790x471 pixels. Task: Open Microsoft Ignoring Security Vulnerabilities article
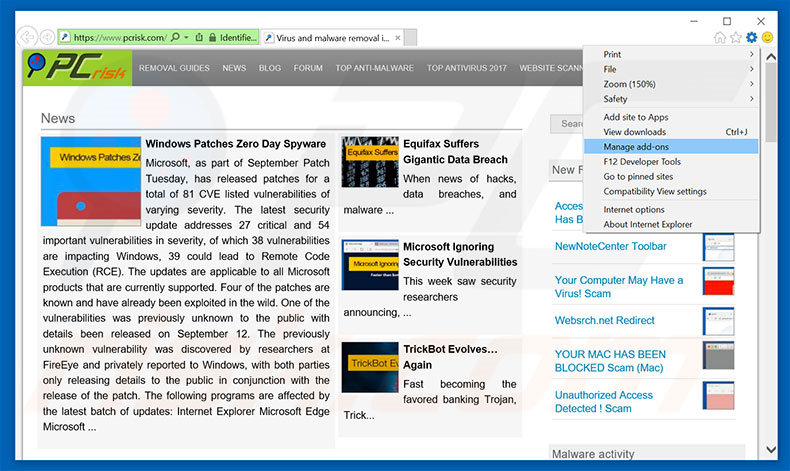[460, 254]
